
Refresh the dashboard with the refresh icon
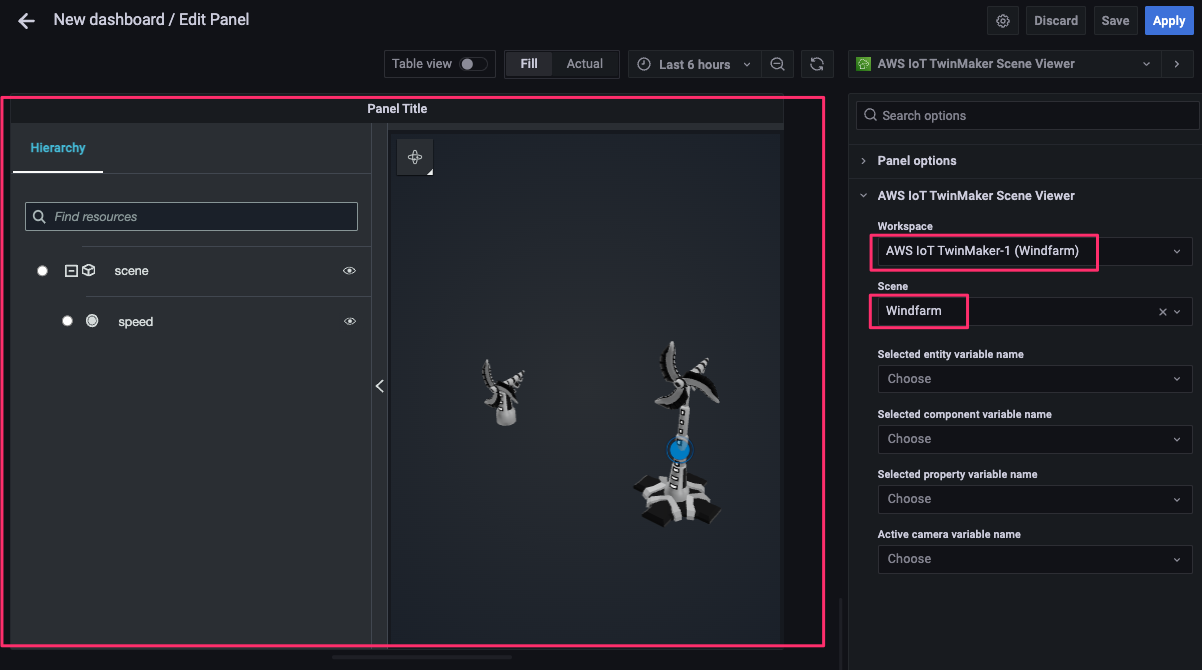pos(817,64)
